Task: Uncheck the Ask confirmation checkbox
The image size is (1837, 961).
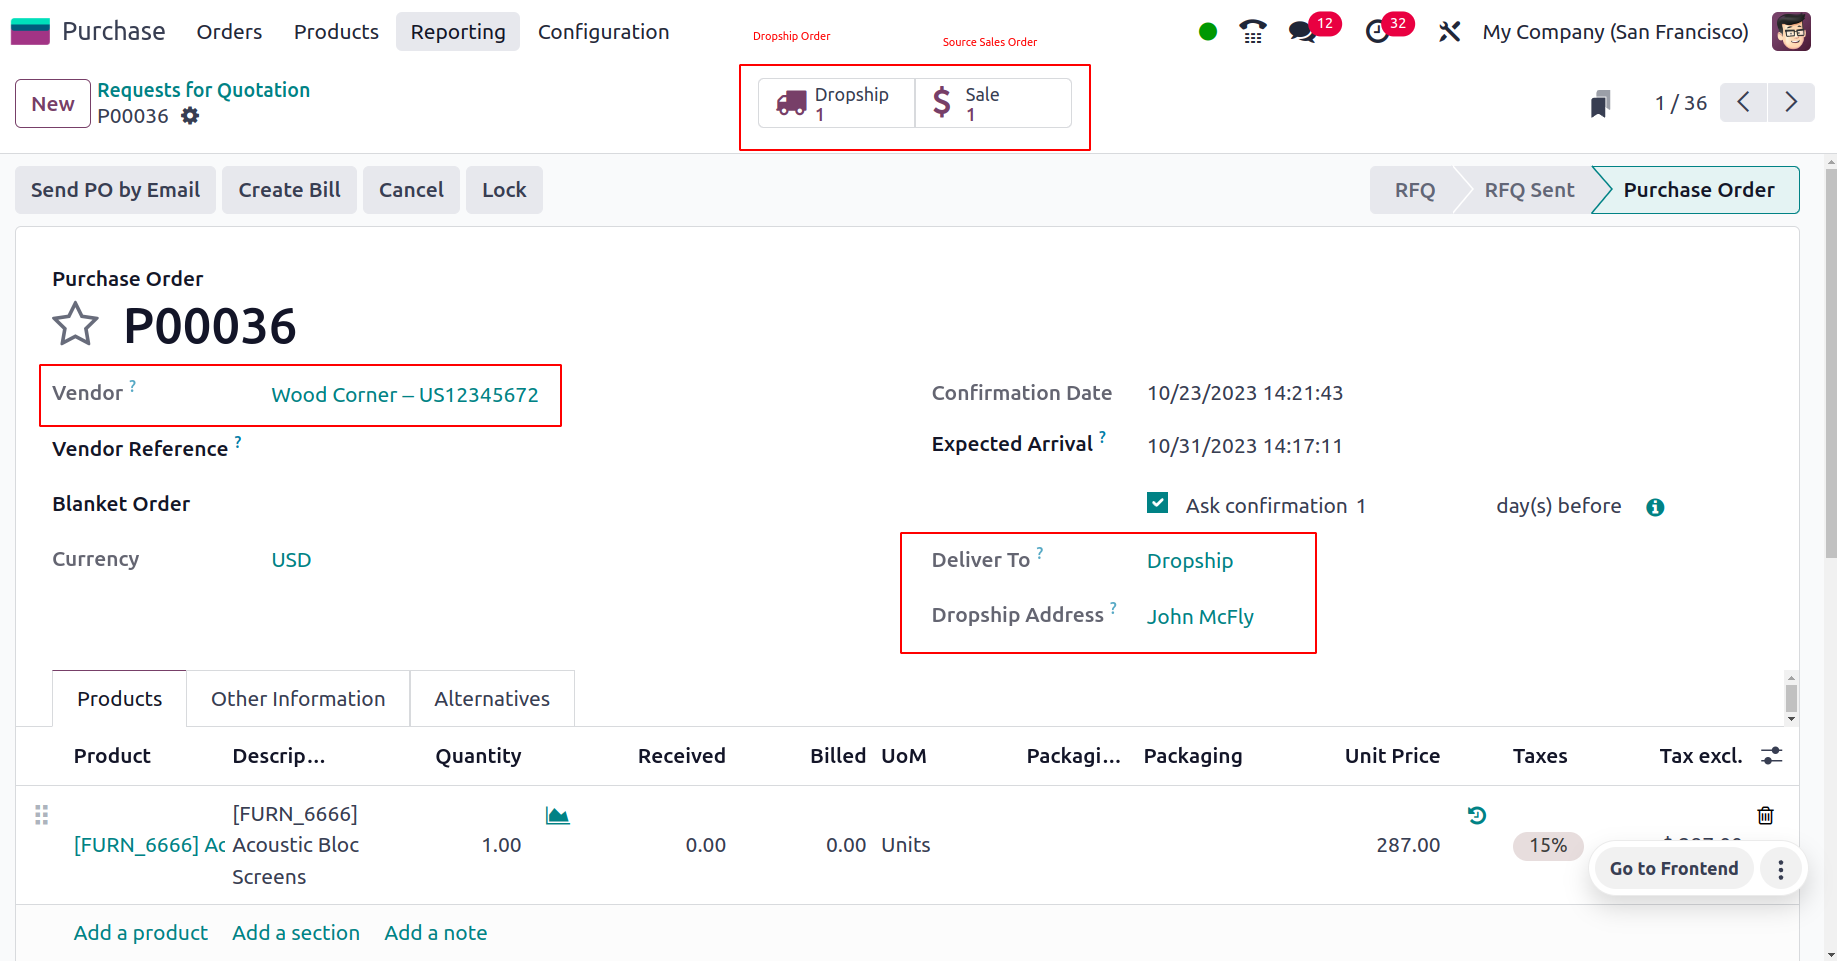Action: tap(1157, 503)
